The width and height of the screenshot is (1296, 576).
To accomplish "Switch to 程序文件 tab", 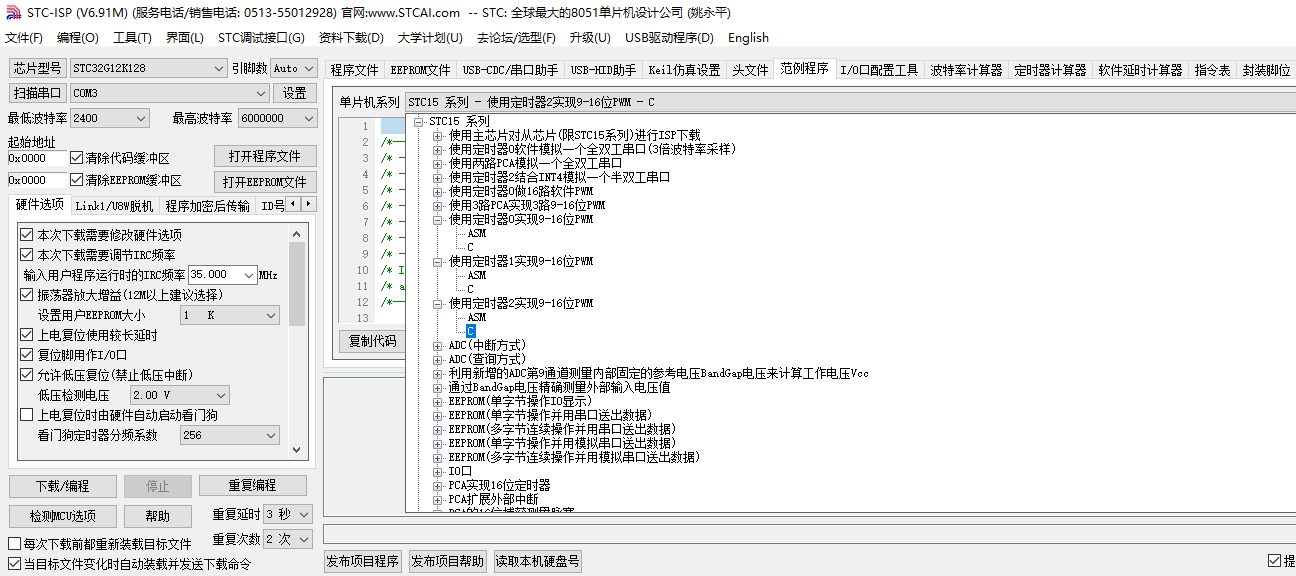I will pyautogui.click(x=355, y=70).
